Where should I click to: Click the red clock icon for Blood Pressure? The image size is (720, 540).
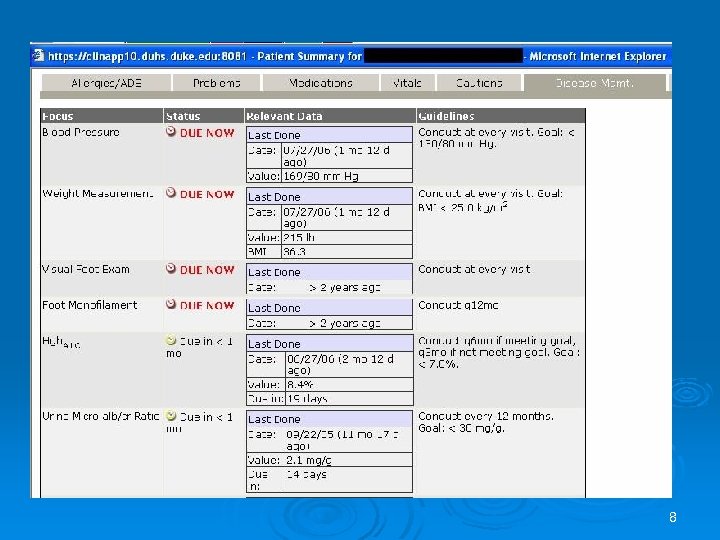coord(171,132)
